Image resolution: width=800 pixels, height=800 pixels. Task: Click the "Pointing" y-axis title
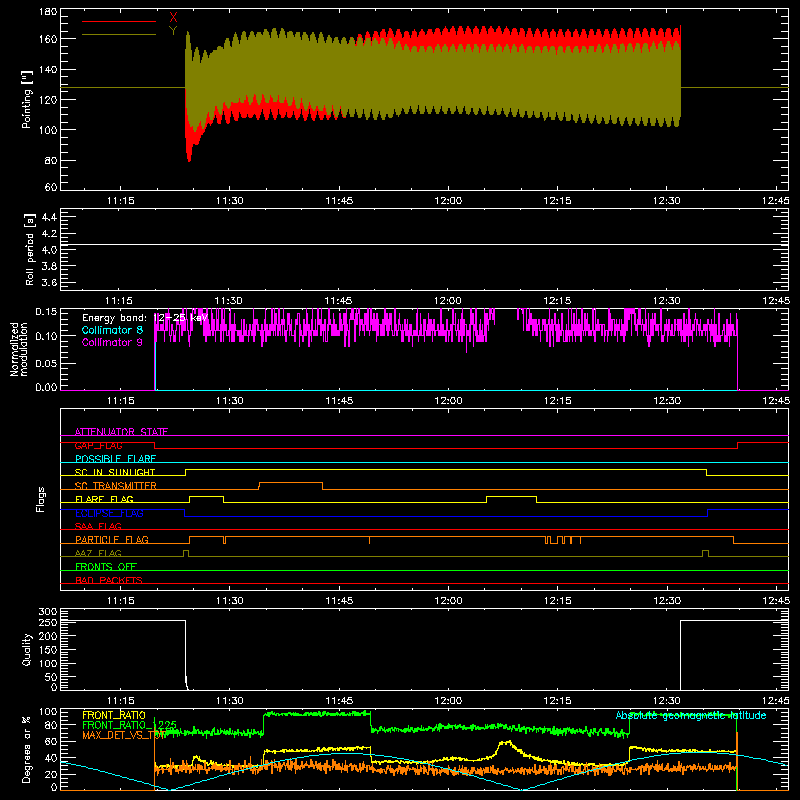click(x=27, y=100)
